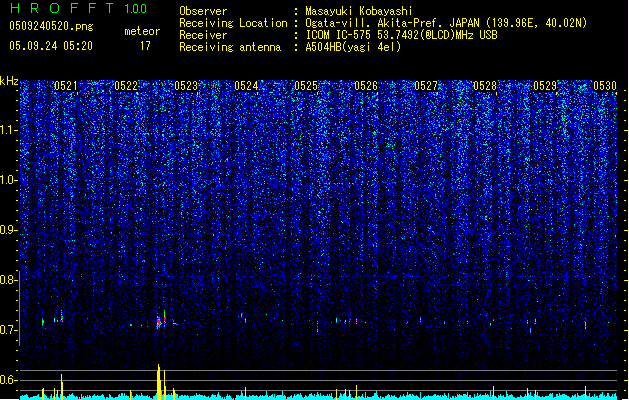Select location text Ogata-vill. Akita-Pref. JAPAN
Viewport: 629px width, 400px height.
(x=392, y=23)
